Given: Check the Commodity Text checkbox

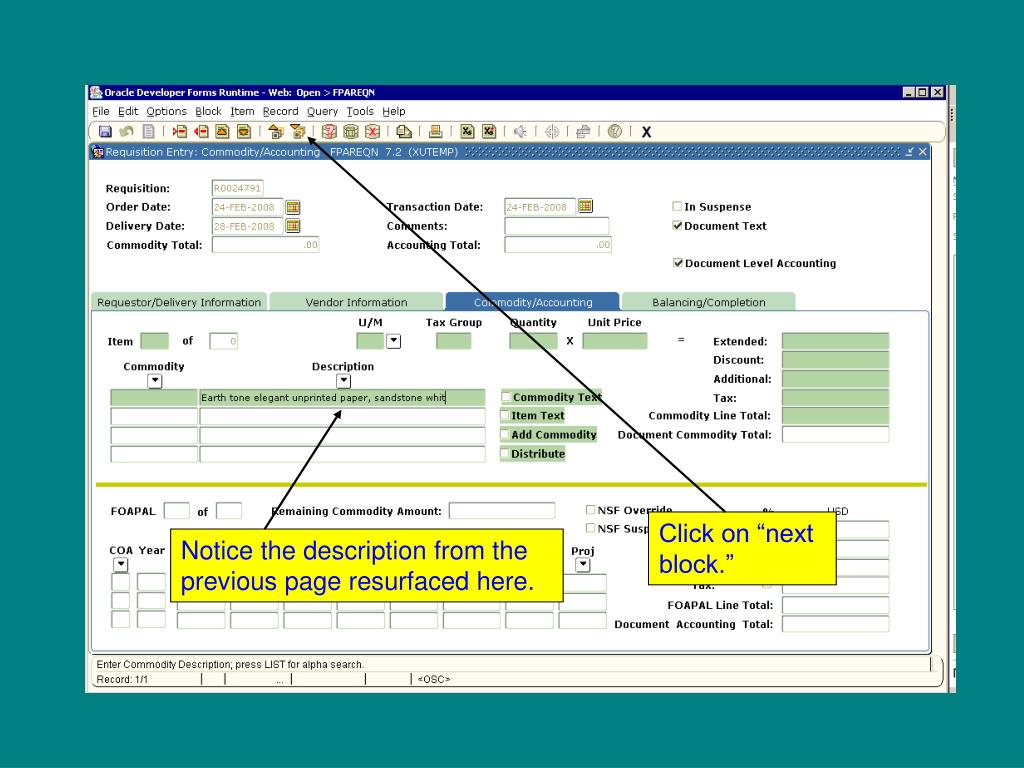Looking at the screenshot, I should click(x=505, y=396).
